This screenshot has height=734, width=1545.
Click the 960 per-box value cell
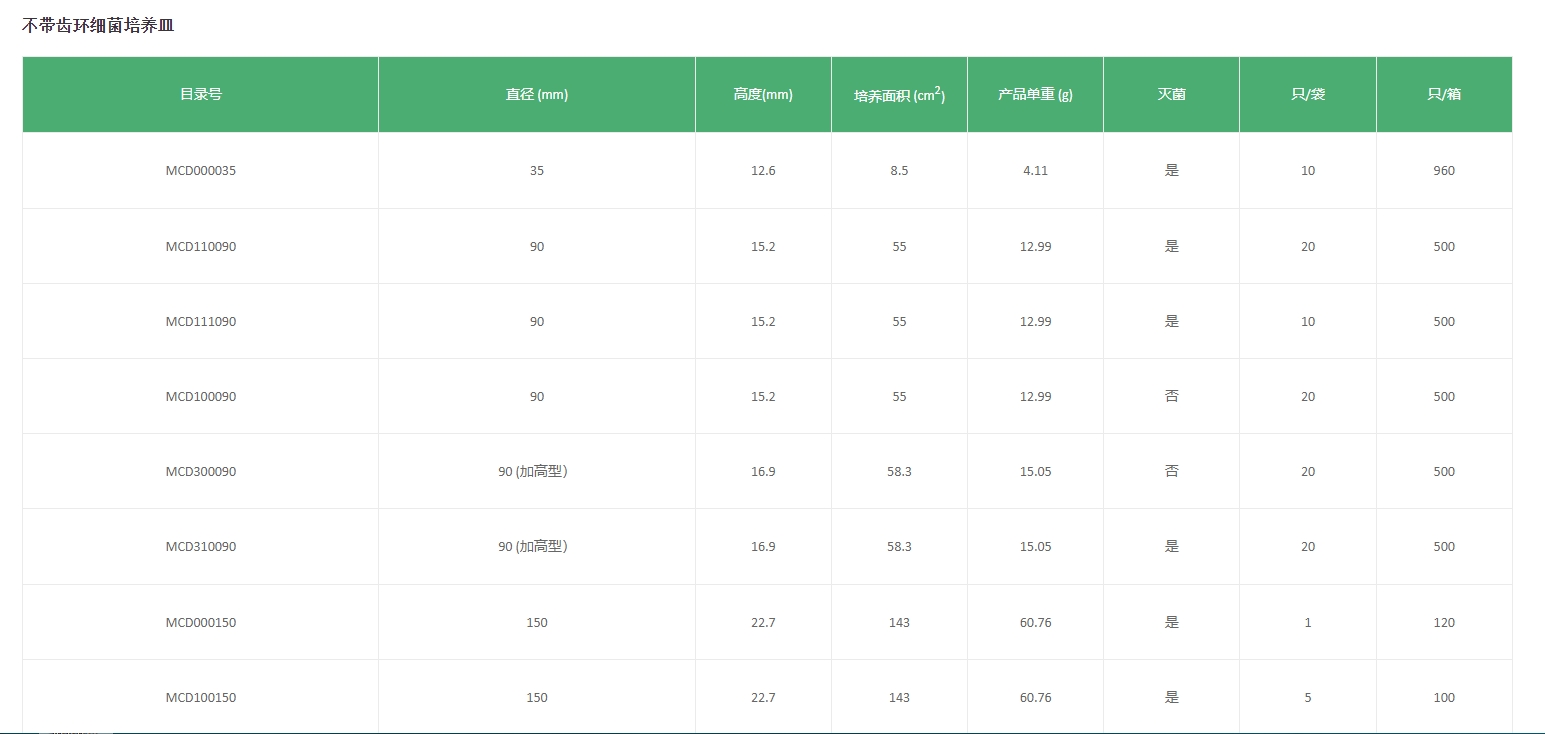coord(1444,171)
